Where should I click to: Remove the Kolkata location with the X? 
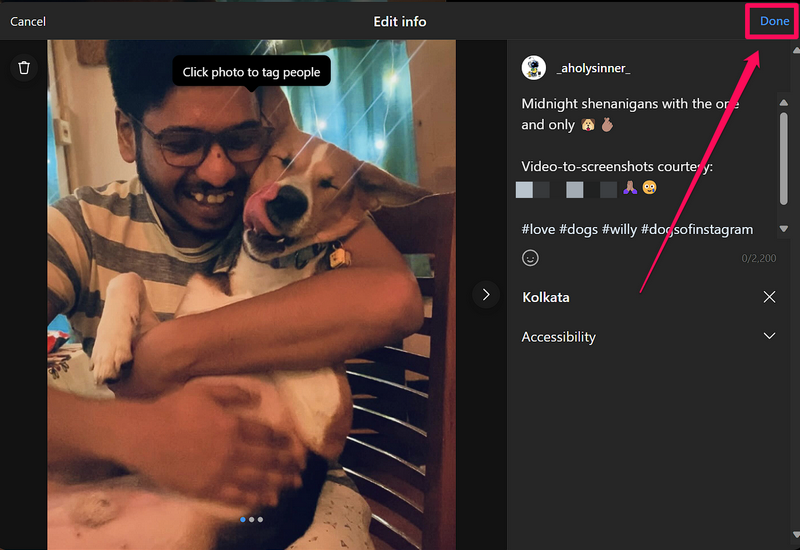pyautogui.click(x=769, y=297)
